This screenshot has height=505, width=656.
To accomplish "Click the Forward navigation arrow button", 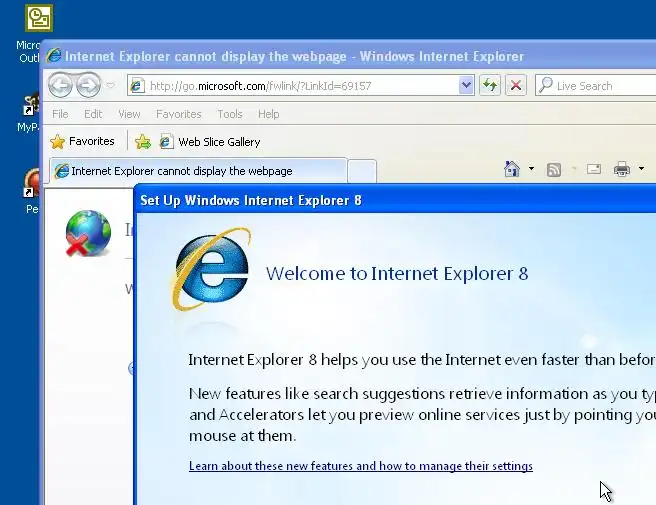I will [88, 85].
